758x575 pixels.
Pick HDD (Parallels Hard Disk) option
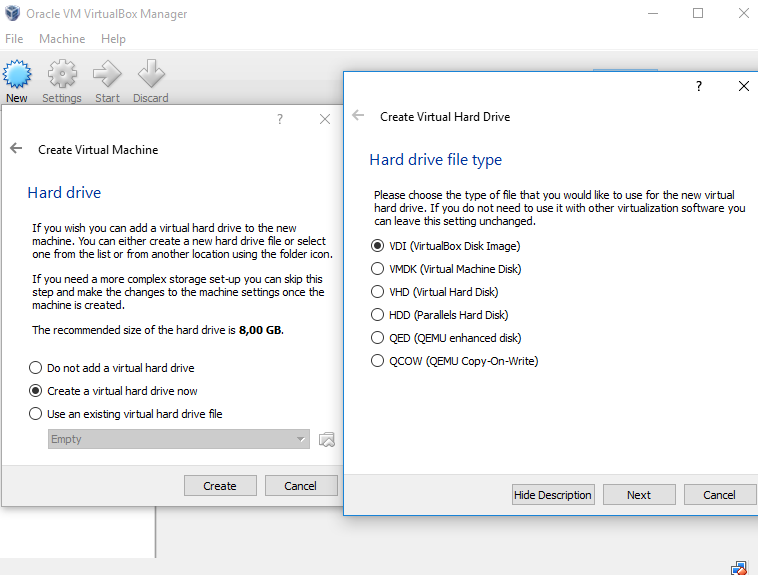pyautogui.click(x=439, y=315)
